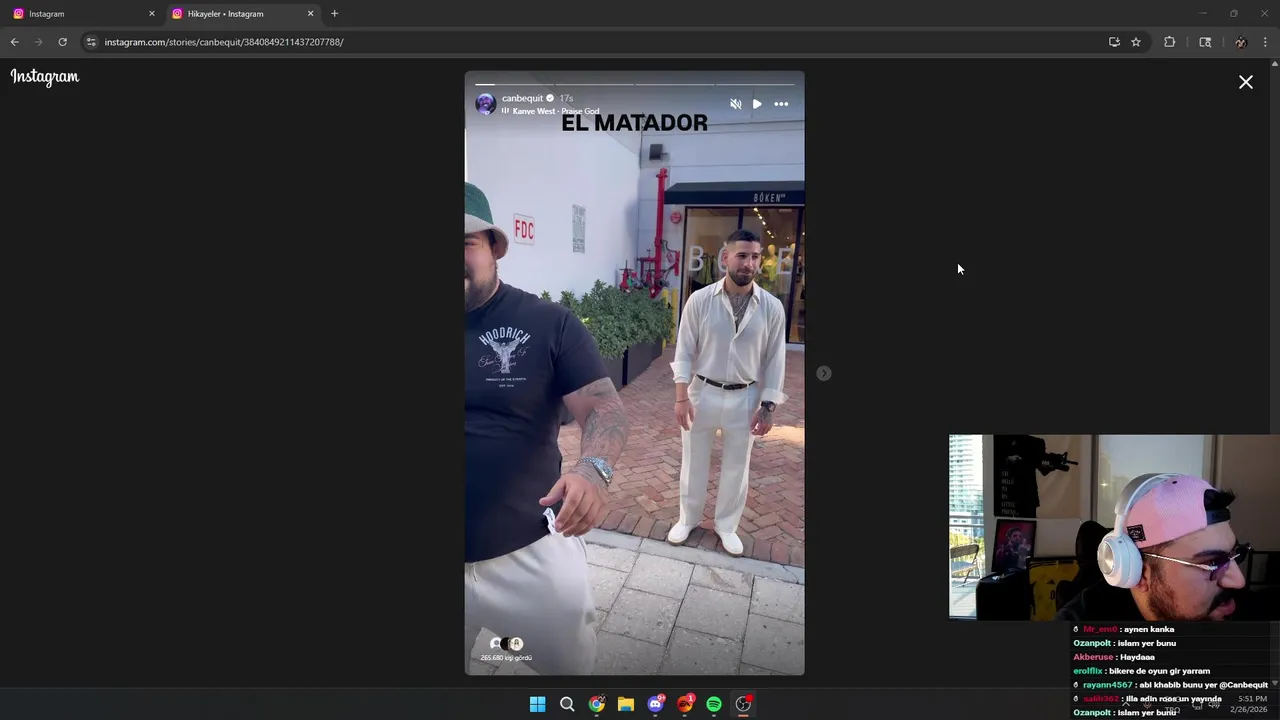Open the Kanye West · Praise God track
Viewport: 1280px width, 720px height.
click(555, 111)
